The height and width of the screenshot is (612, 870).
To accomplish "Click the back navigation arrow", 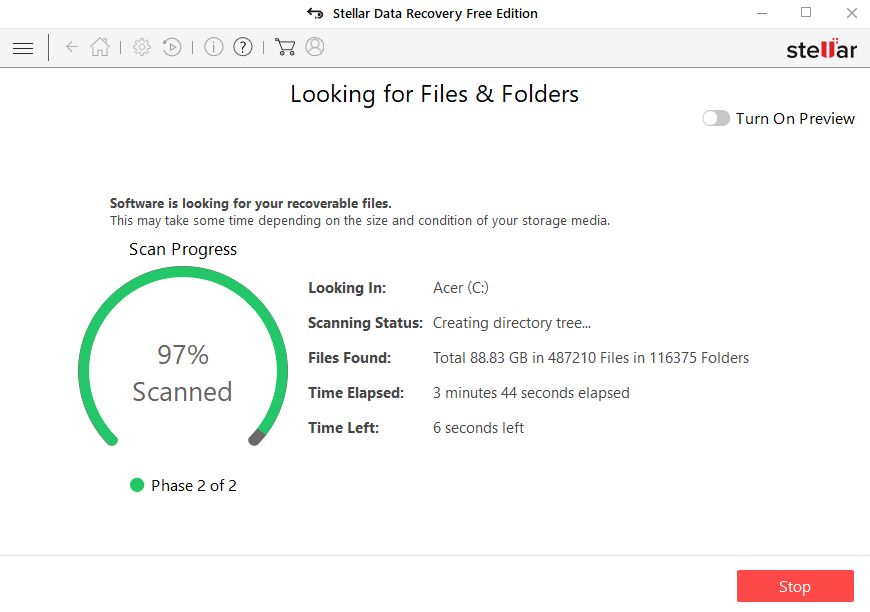I will pos(71,47).
